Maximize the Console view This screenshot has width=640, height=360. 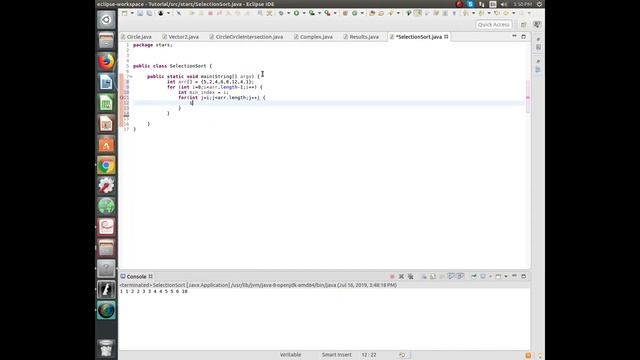point(524,276)
